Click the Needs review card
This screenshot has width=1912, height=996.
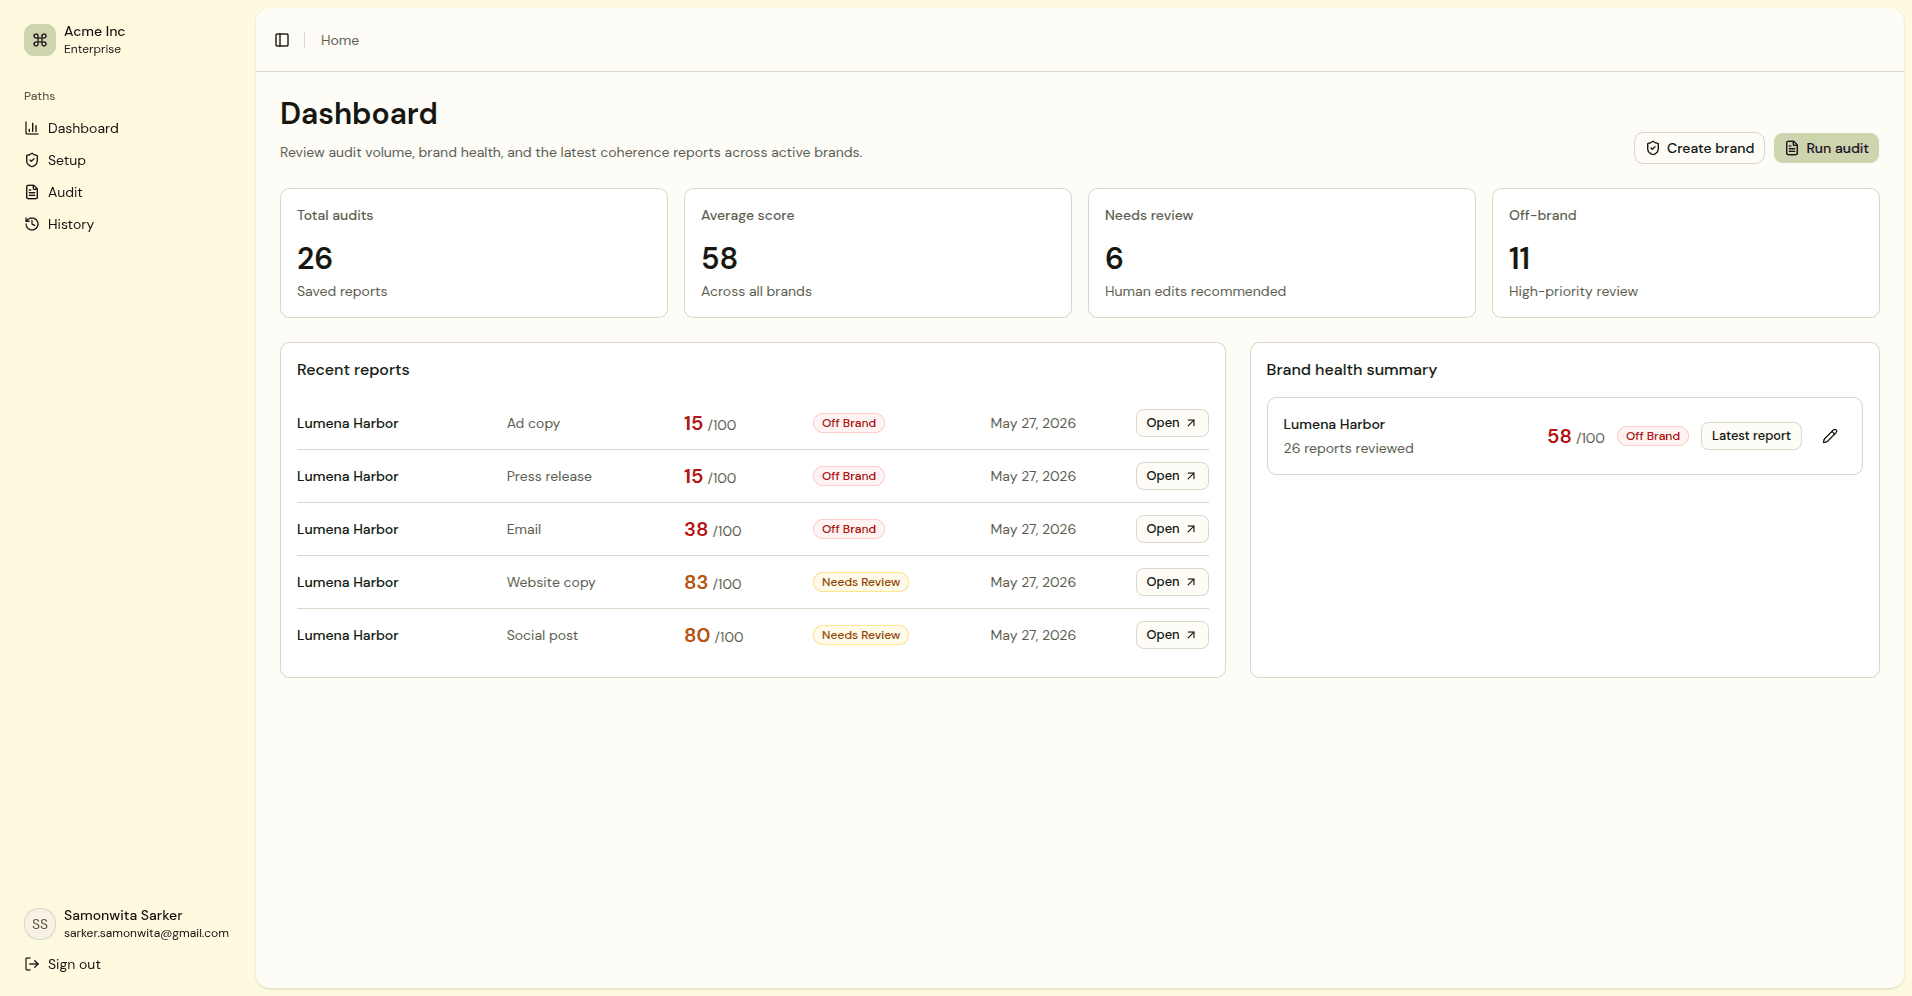pos(1282,253)
